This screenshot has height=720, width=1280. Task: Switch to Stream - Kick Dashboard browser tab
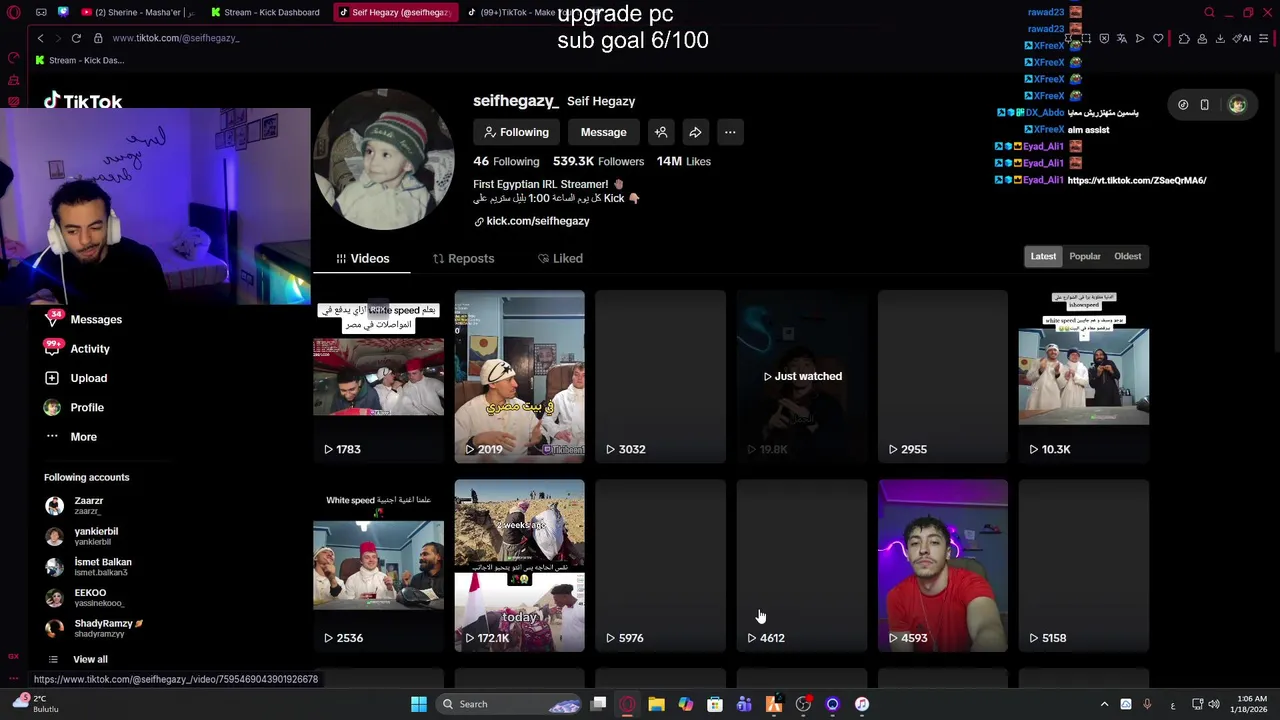pyautogui.click(x=265, y=12)
